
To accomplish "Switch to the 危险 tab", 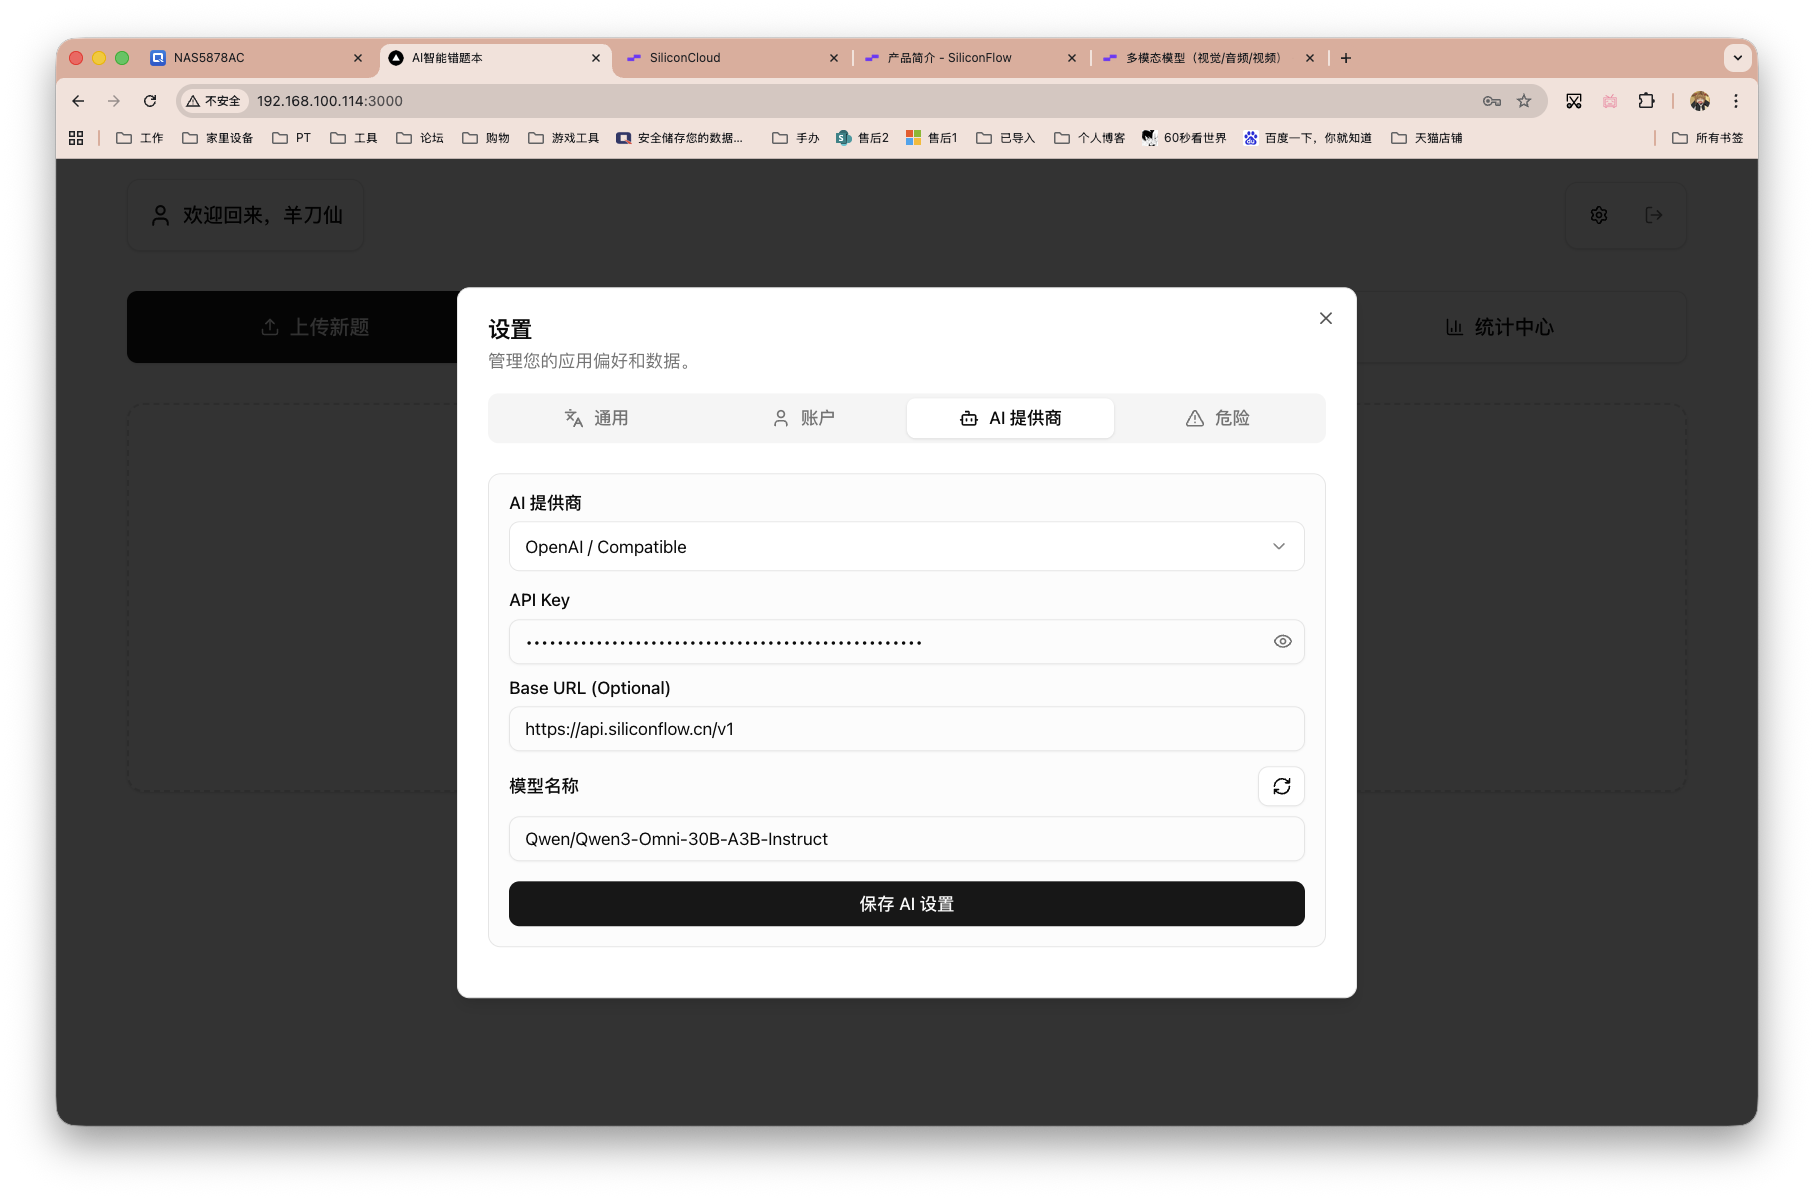I will pyautogui.click(x=1218, y=418).
